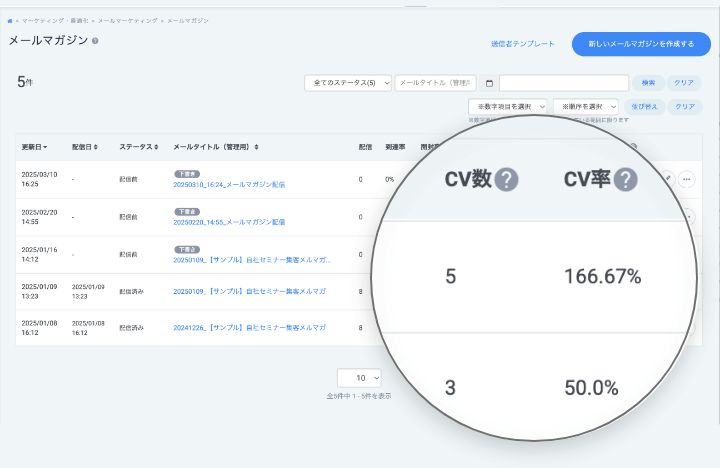Open the 全てのステータス(5) dropdown
Viewport: 720px width, 468px height.
tap(348, 83)
